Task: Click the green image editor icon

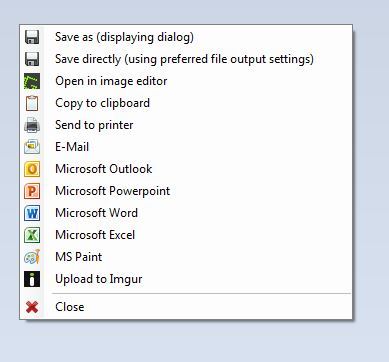Action: [x=32, y=81]
